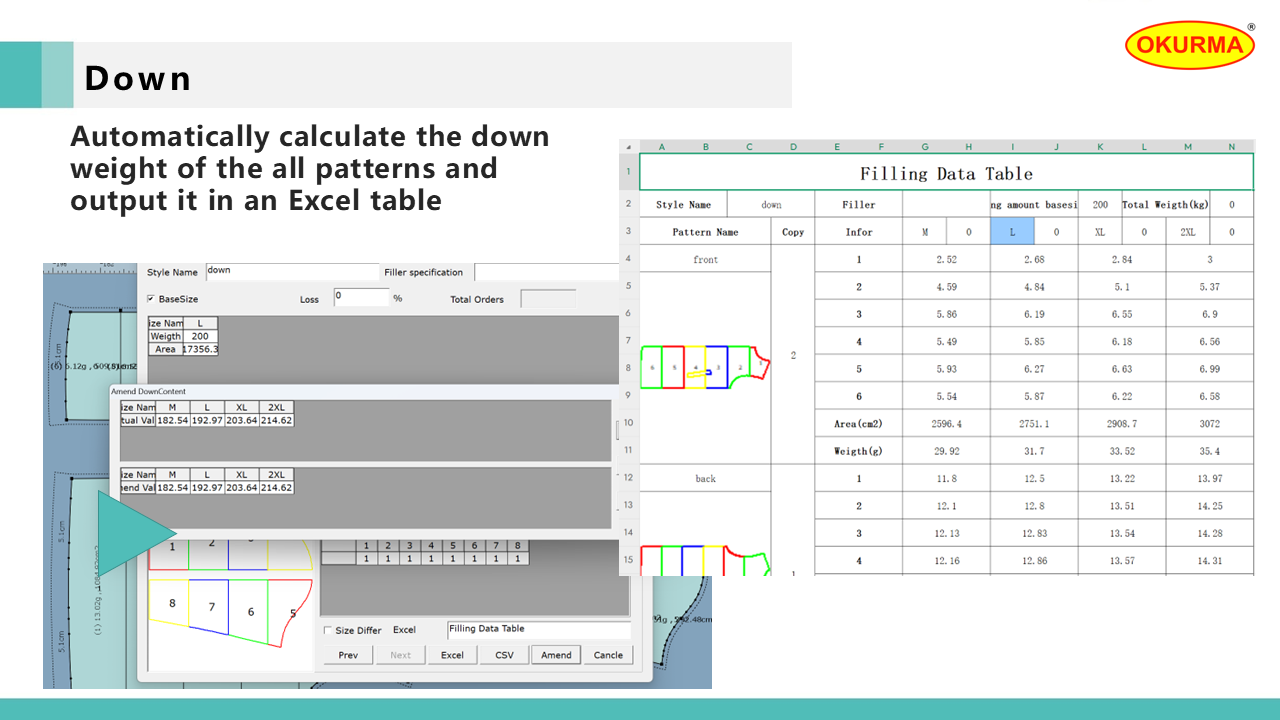Select row header 10 in spreadsheet
This screenshot has width=1280, height=720.
[628, 423]
